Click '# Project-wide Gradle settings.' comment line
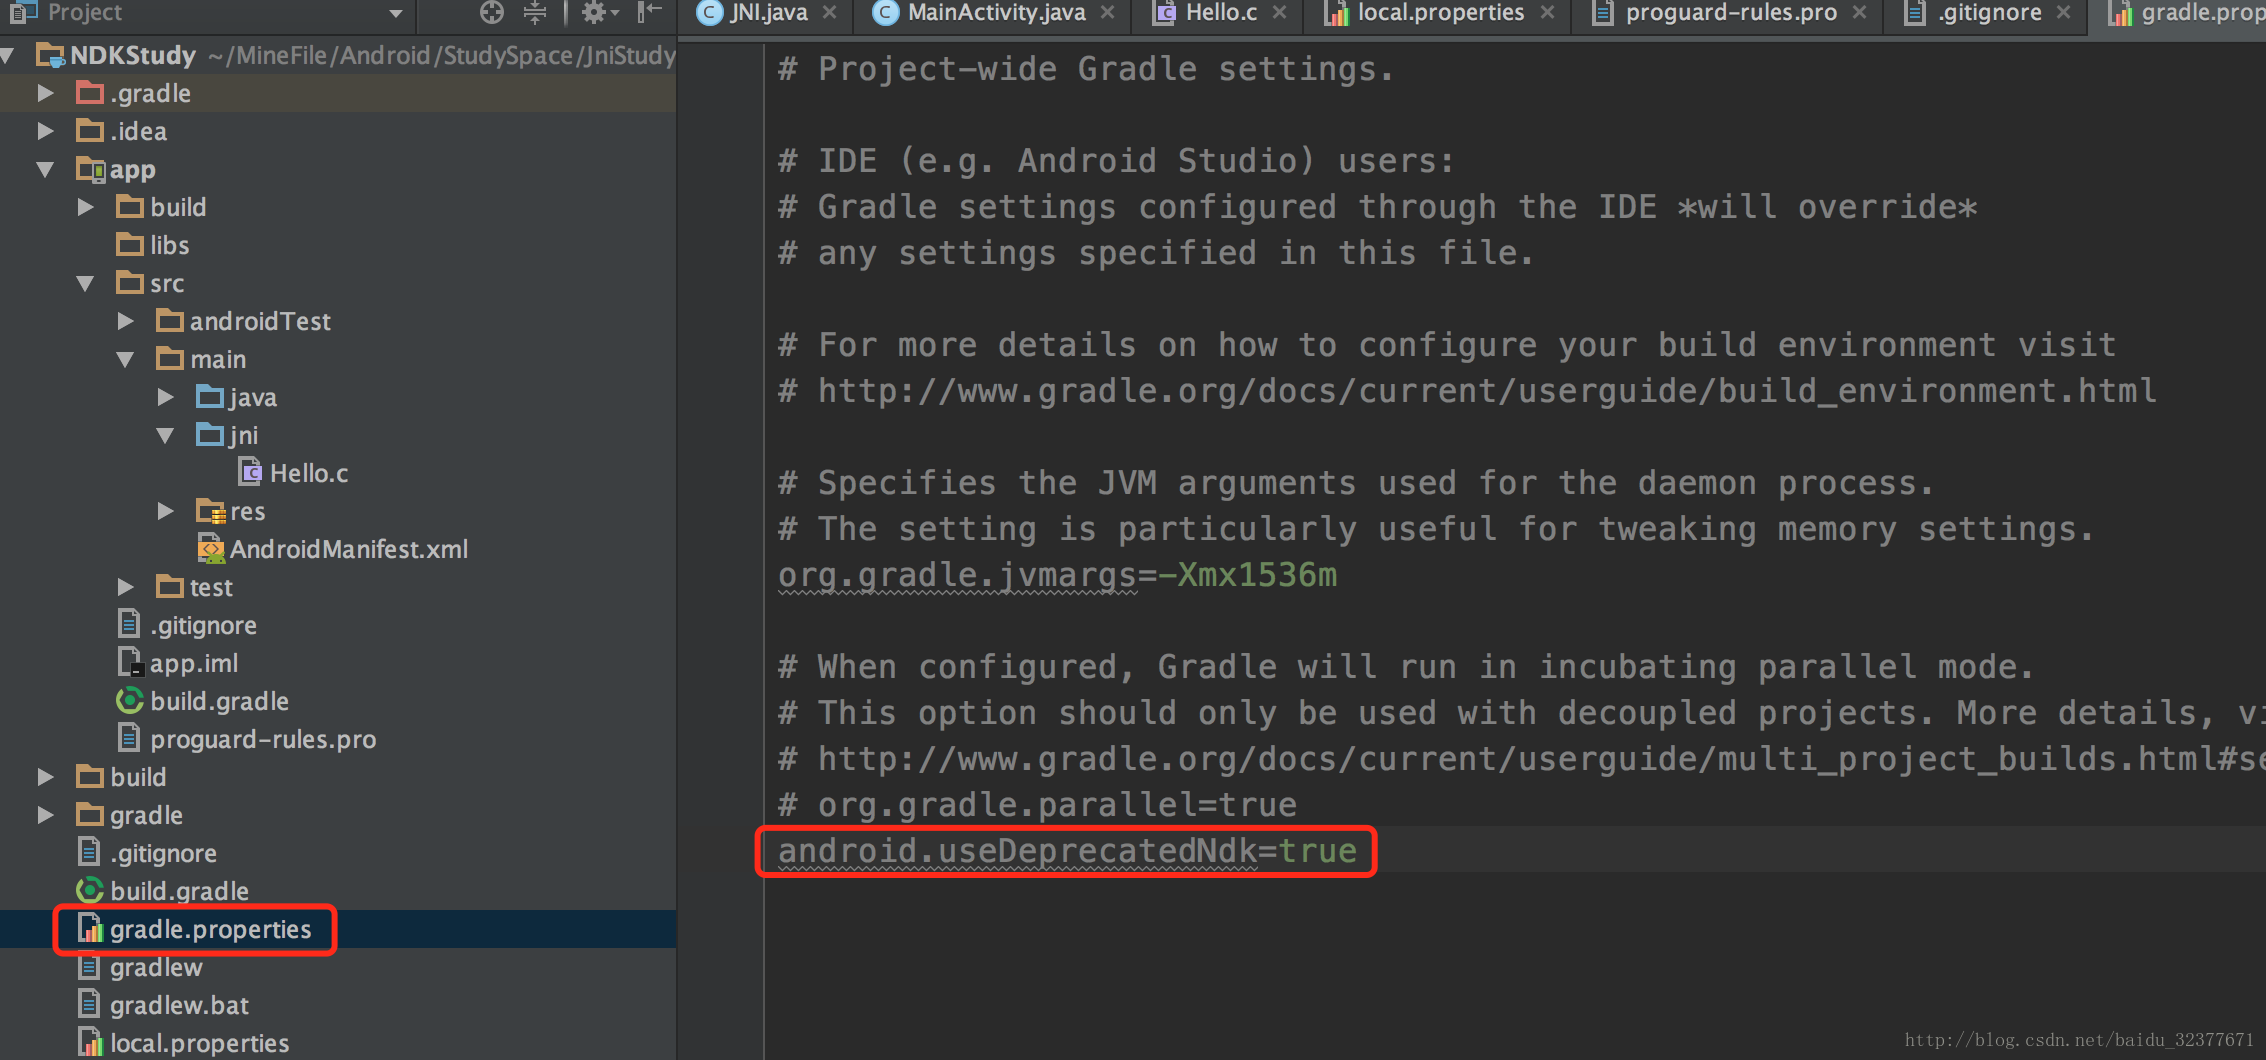The image size is (2266, 1060). (x=1085, y=69)
